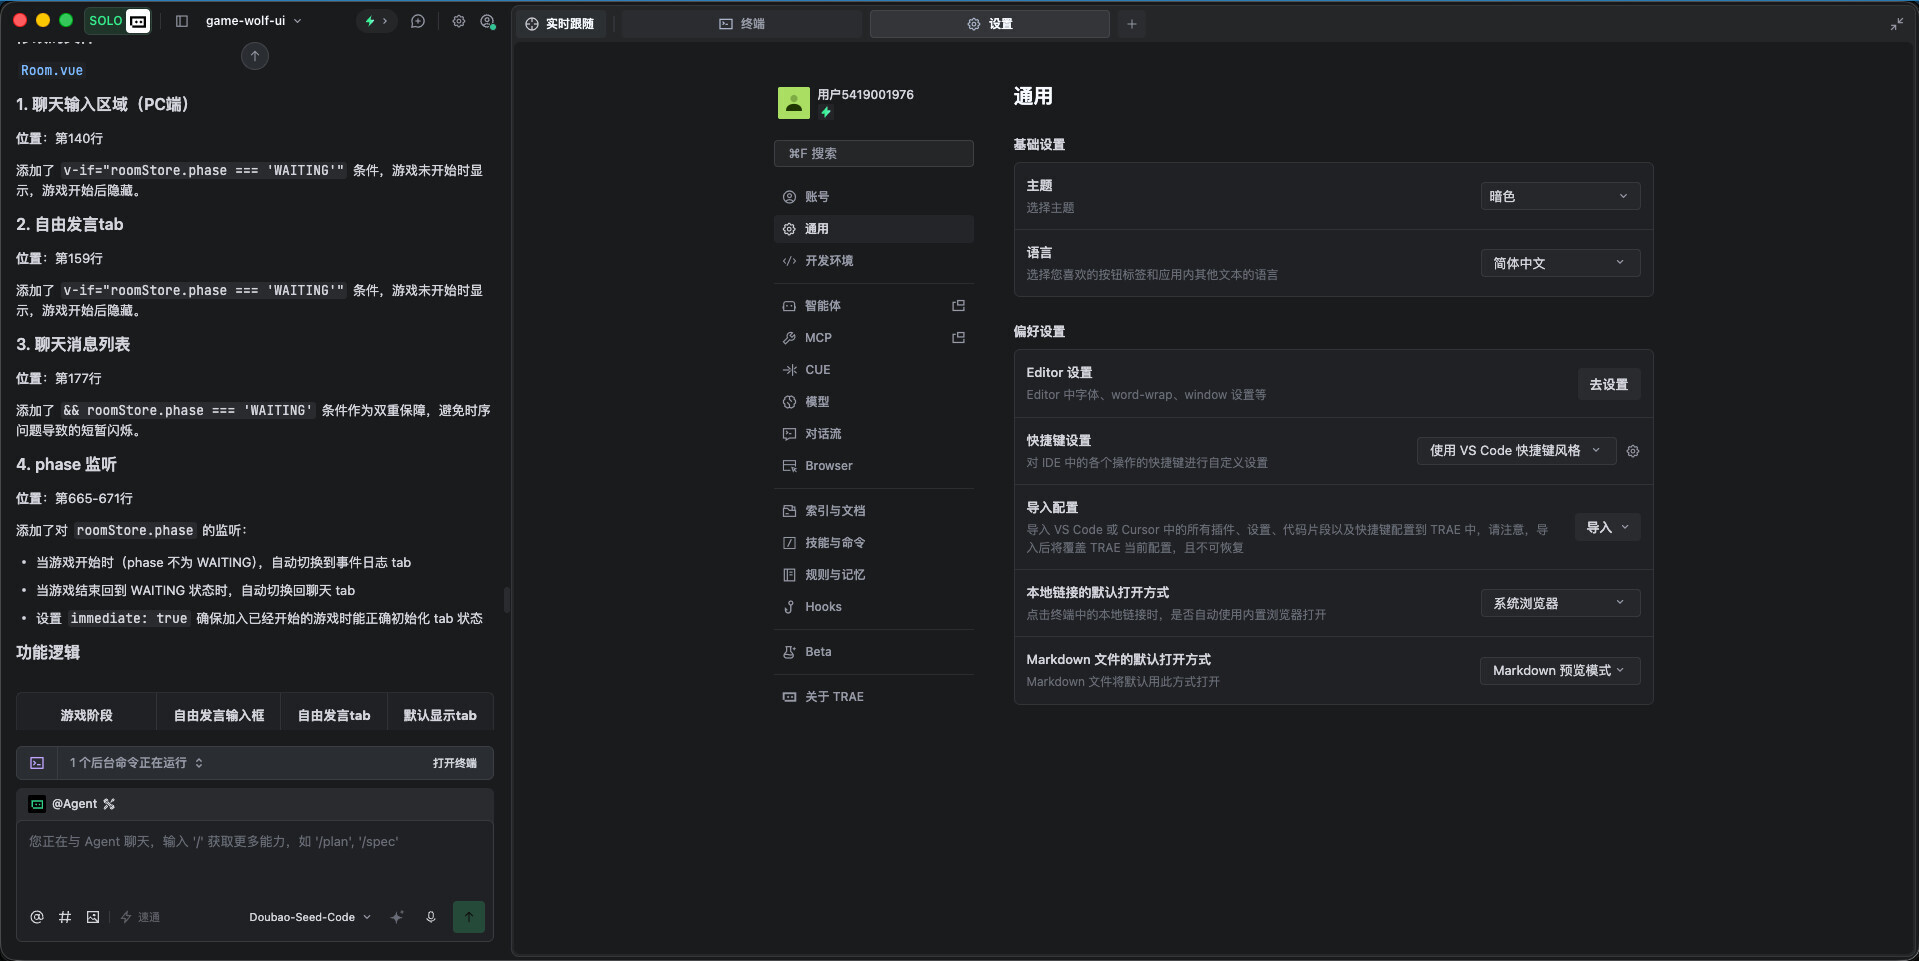This screenshot has height=961, width=1919.
Task: Click 去设置 button for Editor settings
Action: coord(1609,385)
